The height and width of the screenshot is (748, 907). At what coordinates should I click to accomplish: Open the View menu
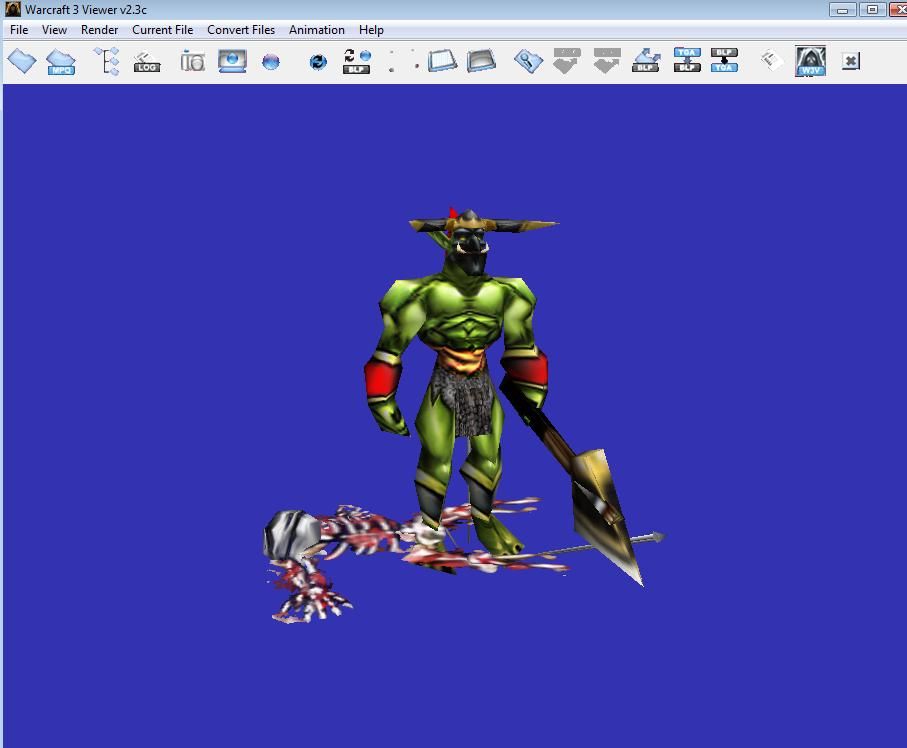click(x=54, y=30)
